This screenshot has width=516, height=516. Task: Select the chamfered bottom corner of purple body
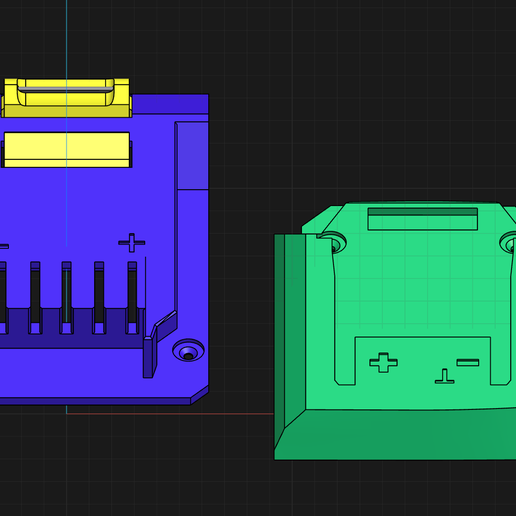[x=199, y=395]
